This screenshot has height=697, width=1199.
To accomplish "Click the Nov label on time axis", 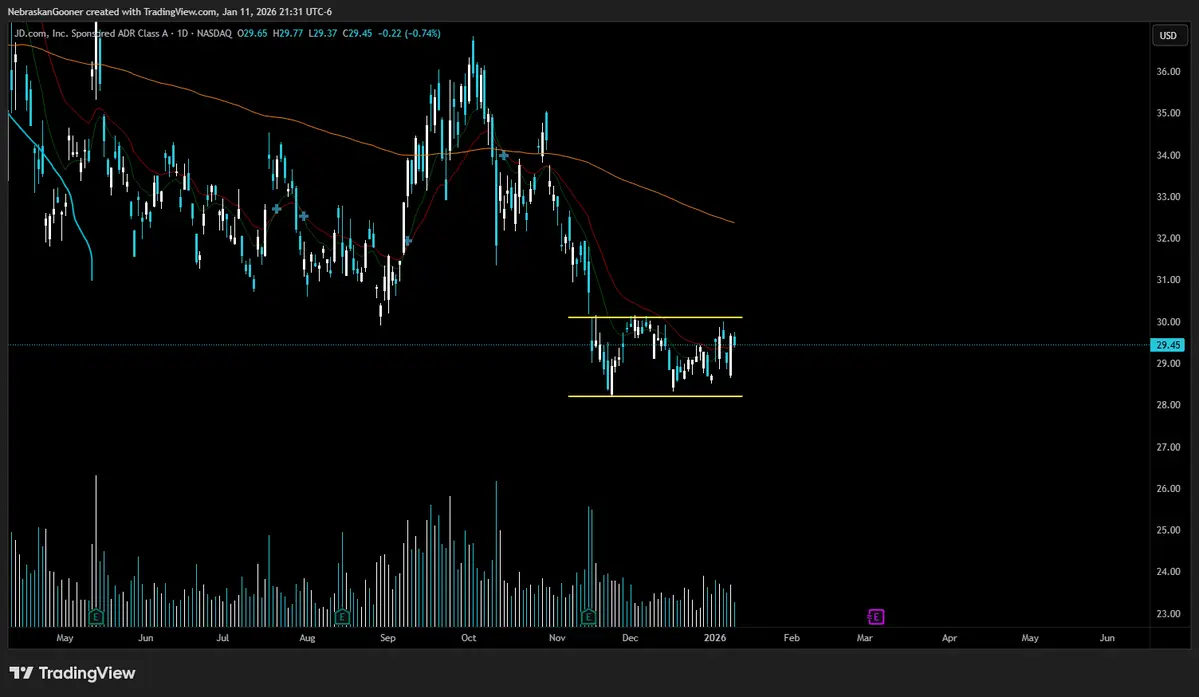I will [x=557, y=637].
